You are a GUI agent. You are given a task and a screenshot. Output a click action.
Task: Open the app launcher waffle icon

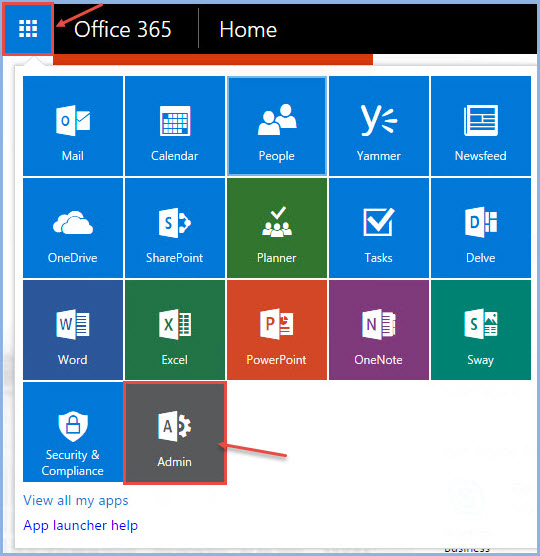click(x=28, y=29)
